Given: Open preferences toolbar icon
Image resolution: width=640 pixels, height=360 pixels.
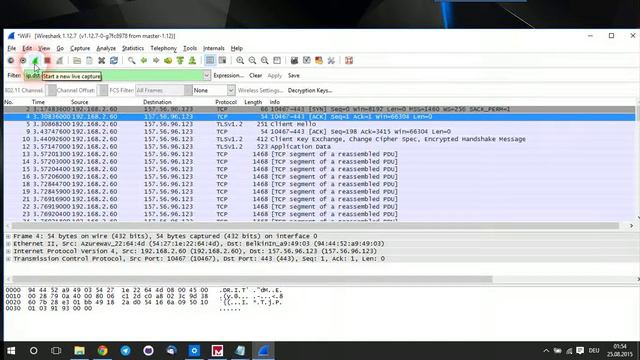Looking at the screenshot, I should [x=331, y=61].
